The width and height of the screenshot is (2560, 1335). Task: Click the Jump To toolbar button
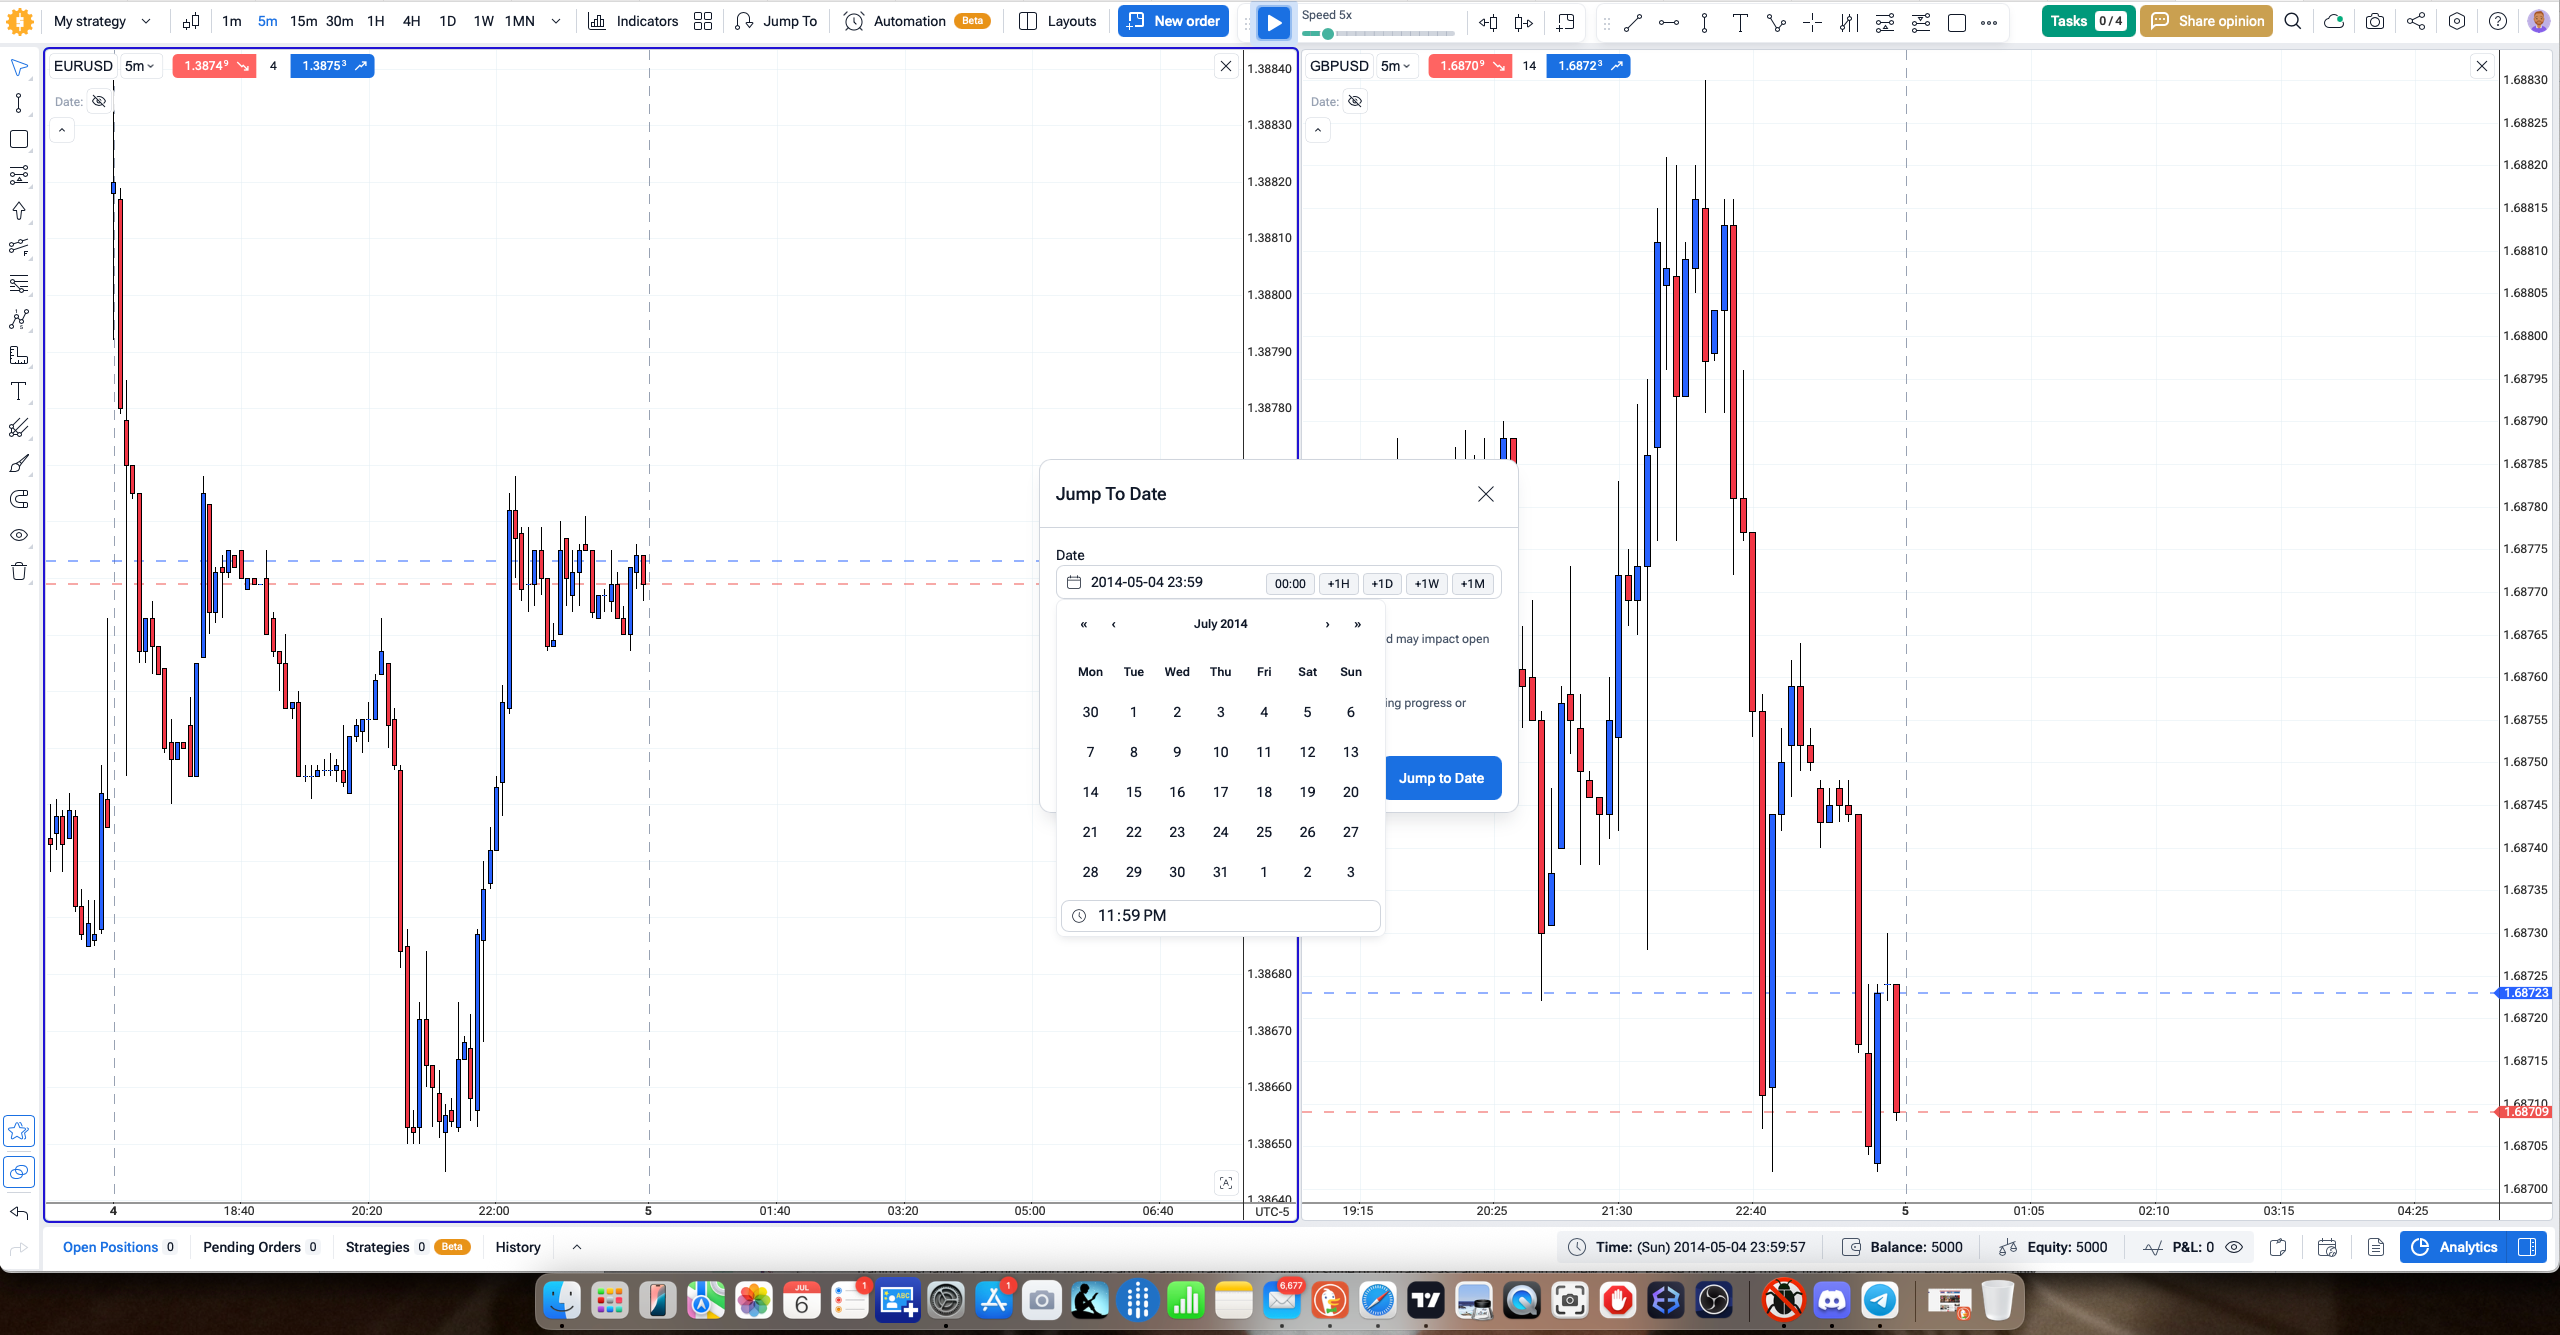pos(776,21)
